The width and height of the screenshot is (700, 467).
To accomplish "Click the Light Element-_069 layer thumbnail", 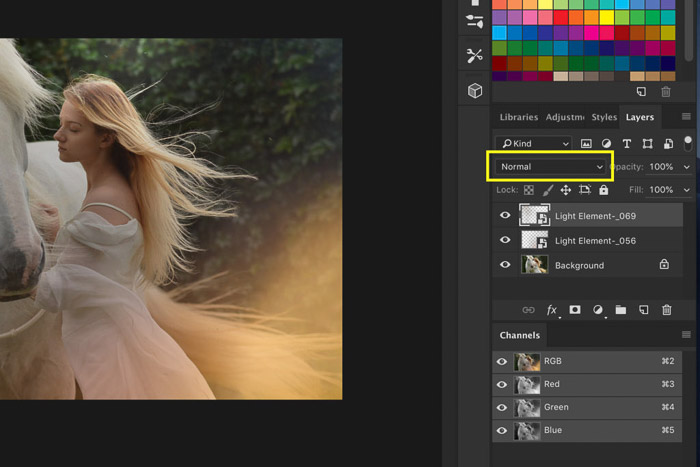I will pyautogui.click(x=534, y=215).
